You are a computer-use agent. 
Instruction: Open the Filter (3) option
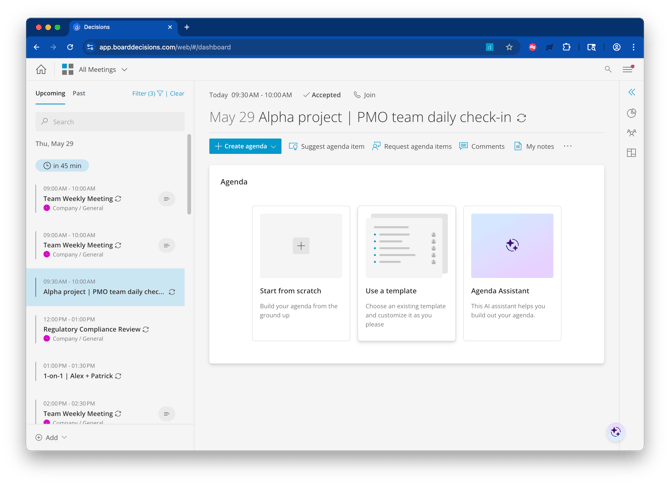[147, 93]
